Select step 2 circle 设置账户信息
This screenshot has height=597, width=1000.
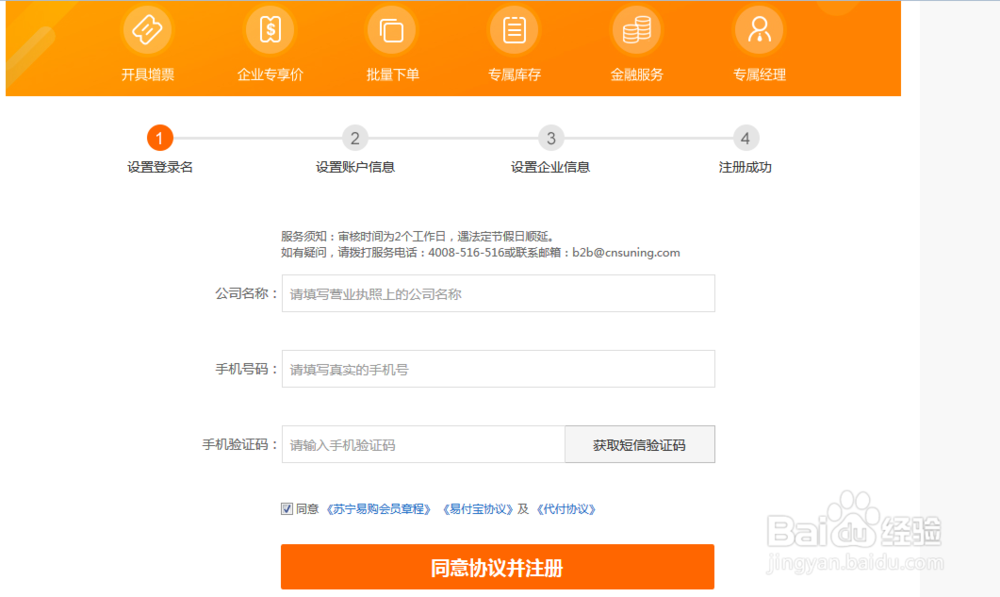(355, 138)
